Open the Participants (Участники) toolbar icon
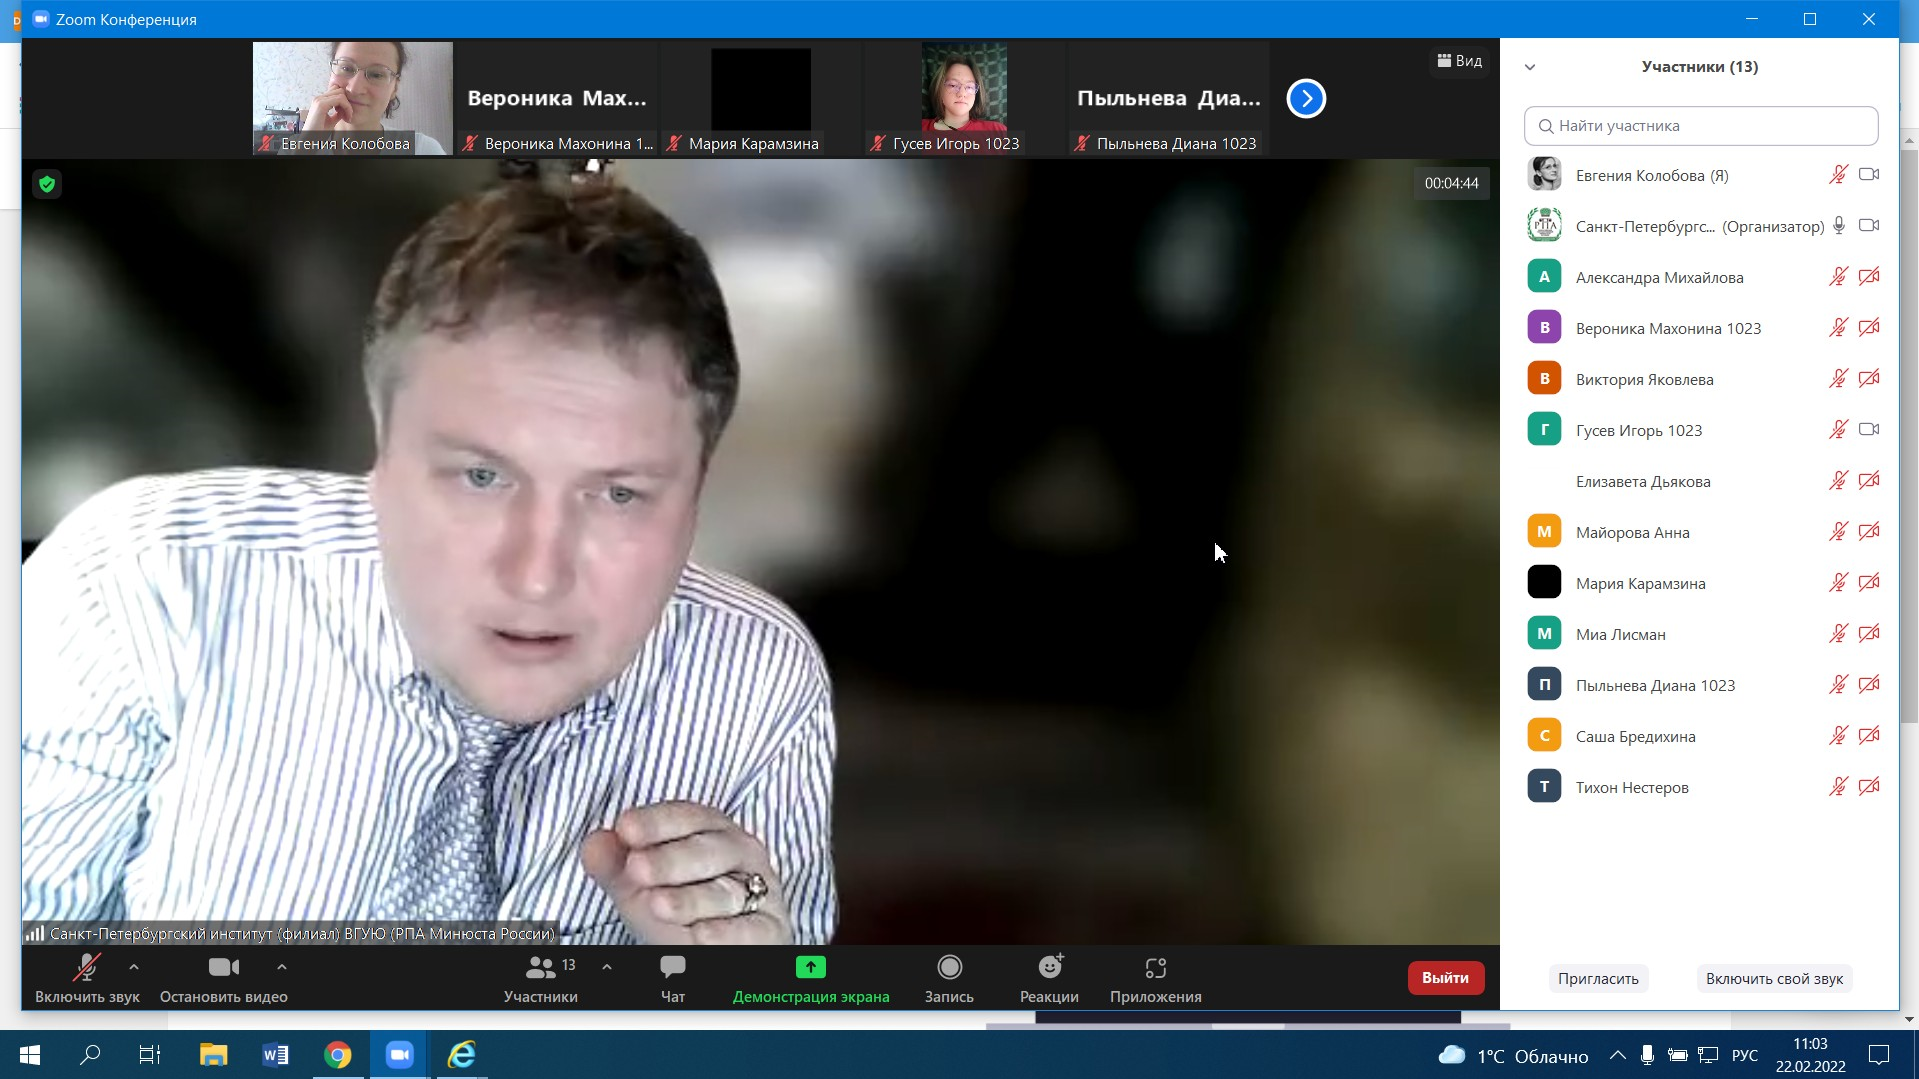Screen dimensions: 1919x1079 click(x=540, y=968)
